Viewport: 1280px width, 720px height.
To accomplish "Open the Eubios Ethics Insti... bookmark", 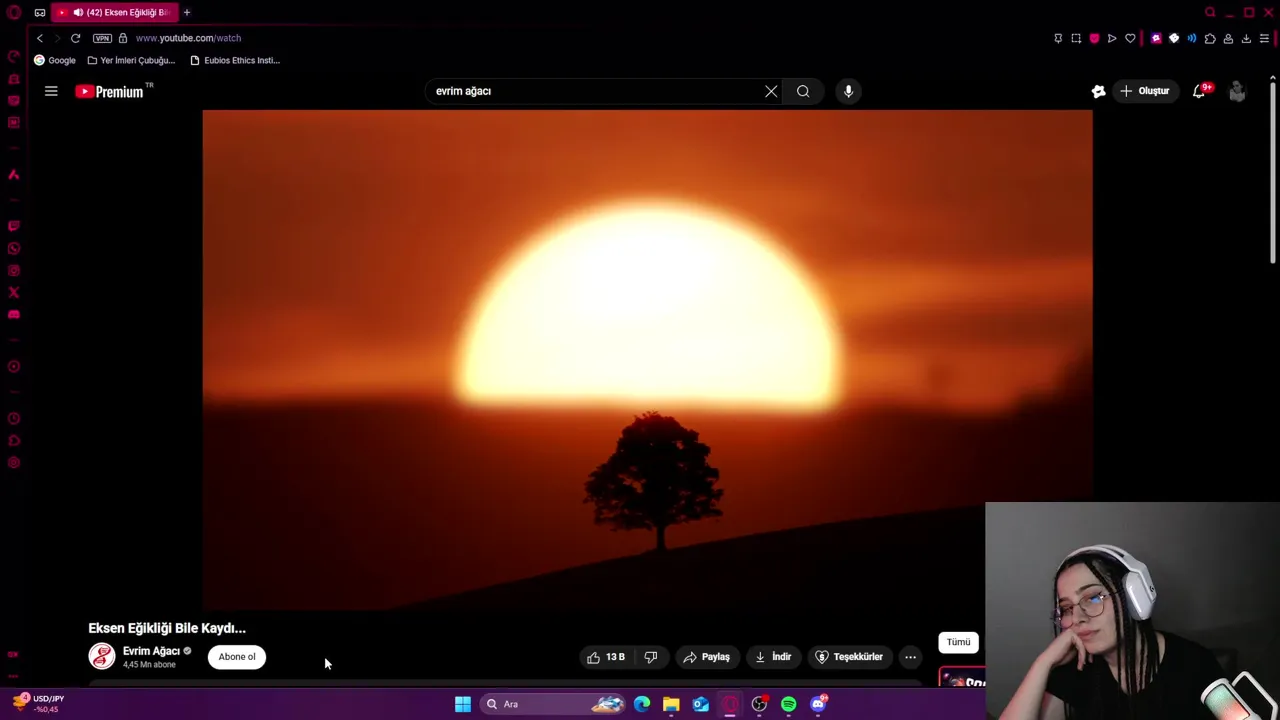I will pyautogui.click(x=235, y=60).
